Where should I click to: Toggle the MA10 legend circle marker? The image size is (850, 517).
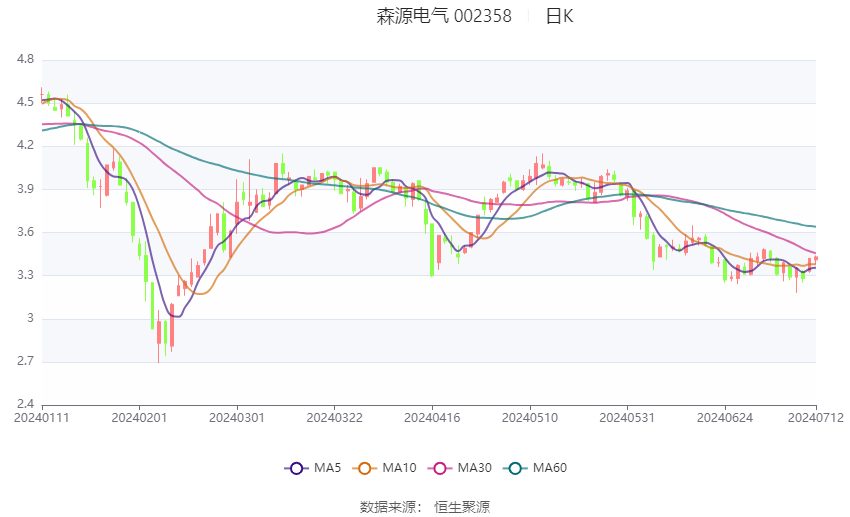click(x=365, y=468)
